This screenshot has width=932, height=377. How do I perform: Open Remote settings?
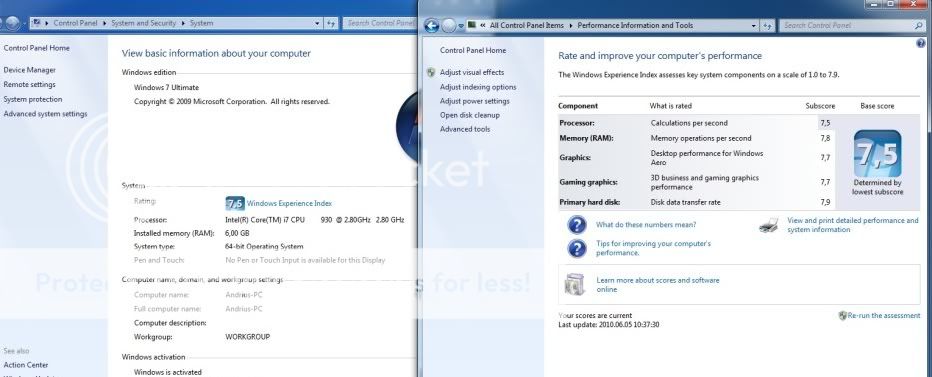[29, 84]
